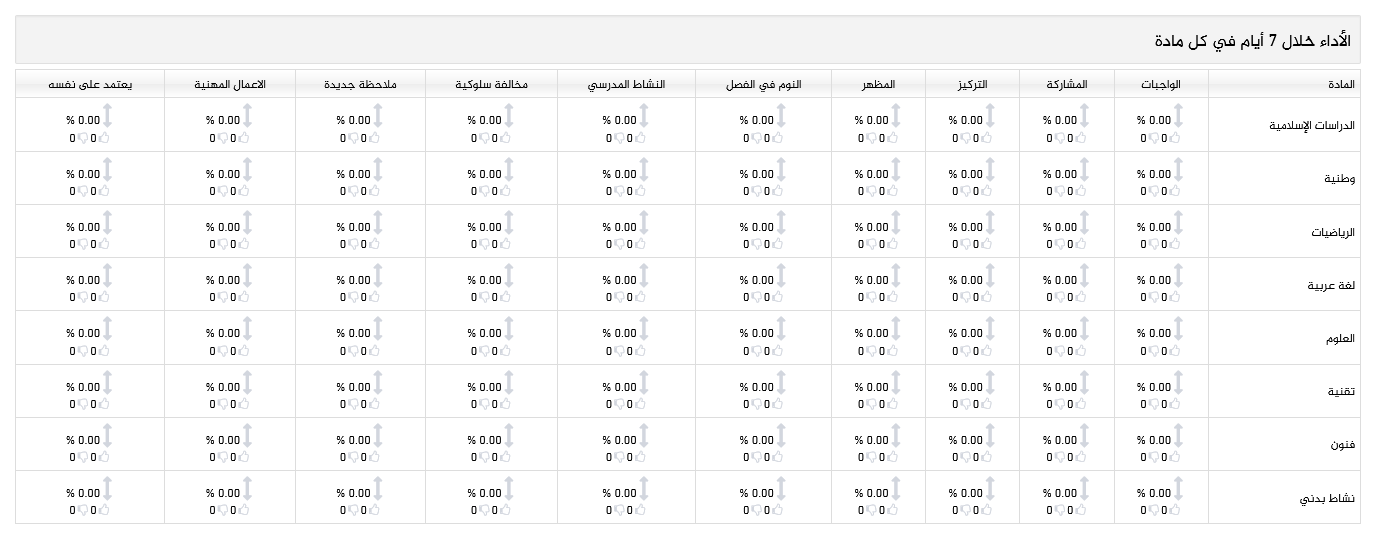
Task: Click thumbs-up icon for التركيز in لغة عربية row
Action: [987, 298]
